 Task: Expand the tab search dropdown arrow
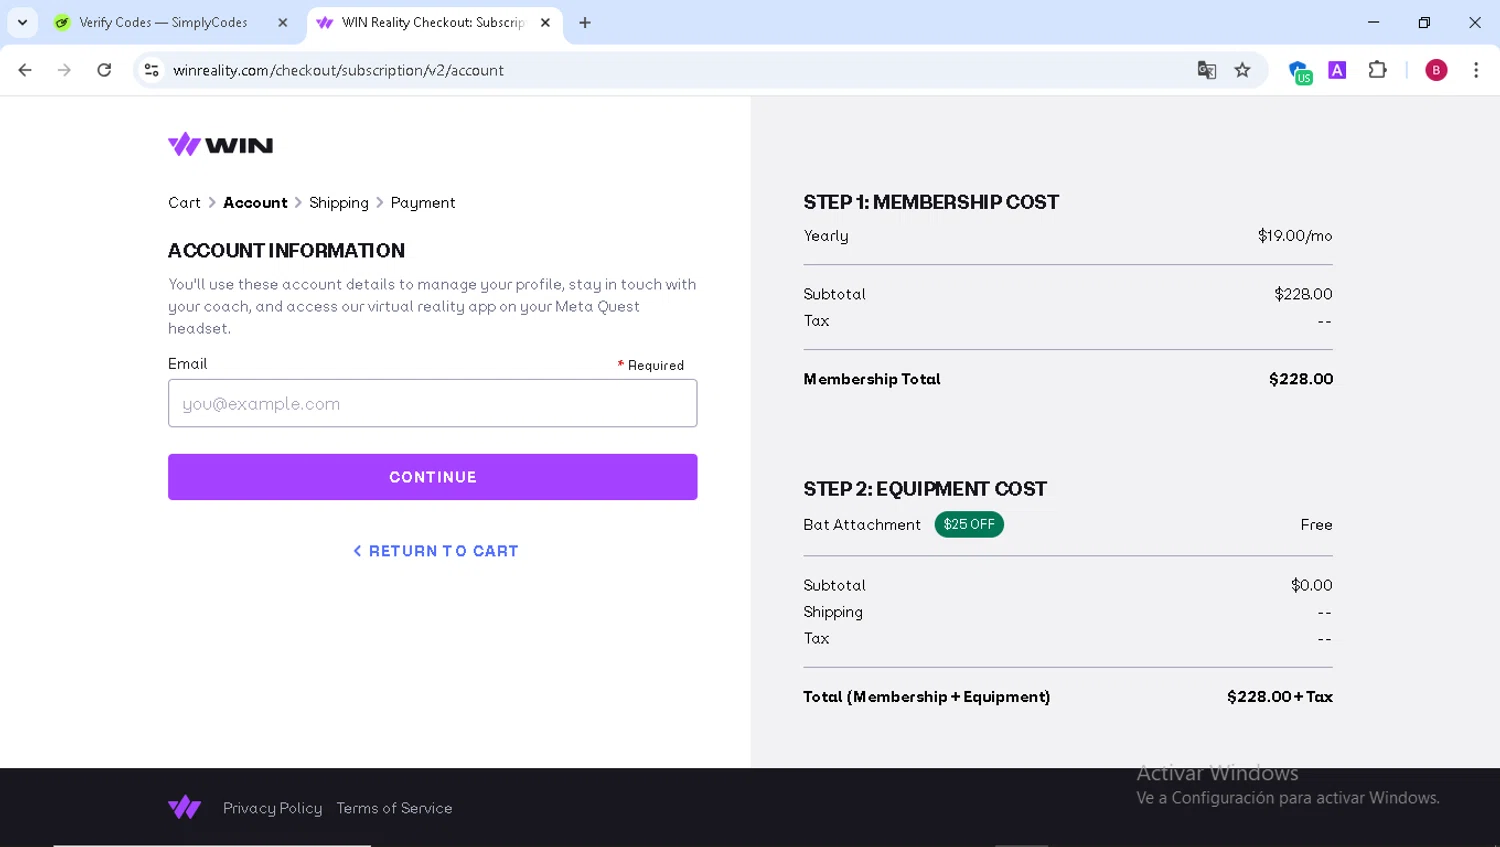22,22
